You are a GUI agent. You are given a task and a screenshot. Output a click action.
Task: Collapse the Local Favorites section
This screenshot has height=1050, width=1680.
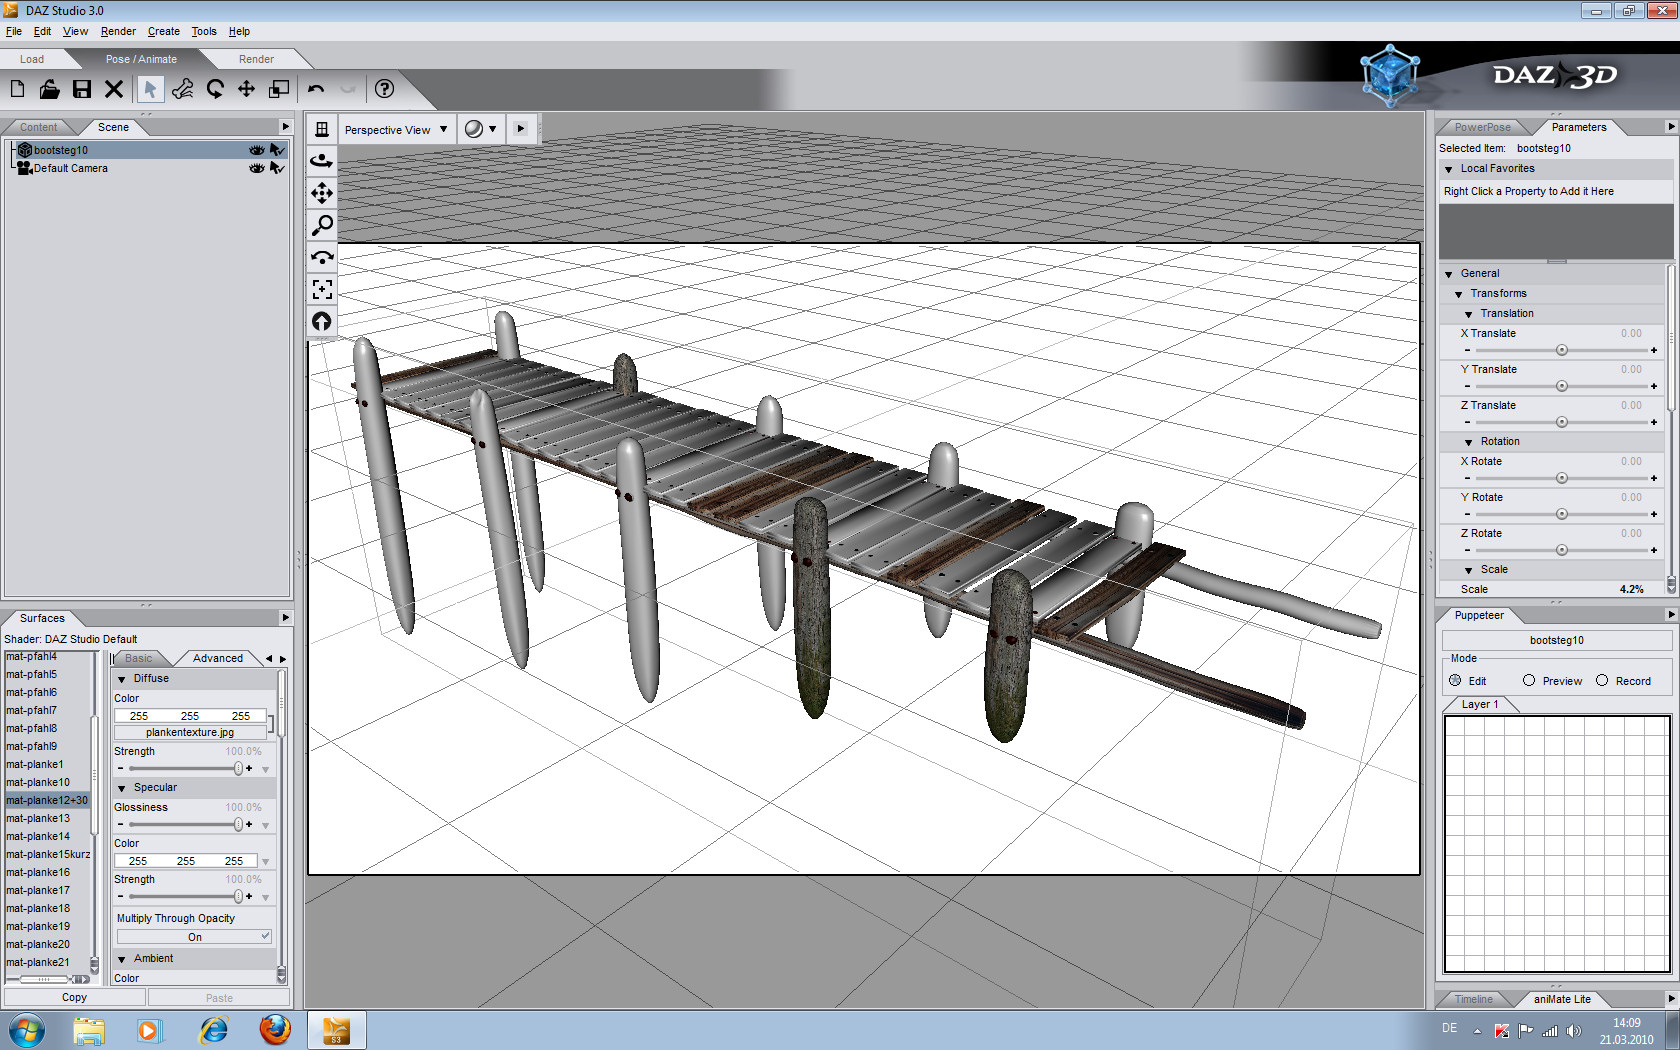[x=1448, y=169]
